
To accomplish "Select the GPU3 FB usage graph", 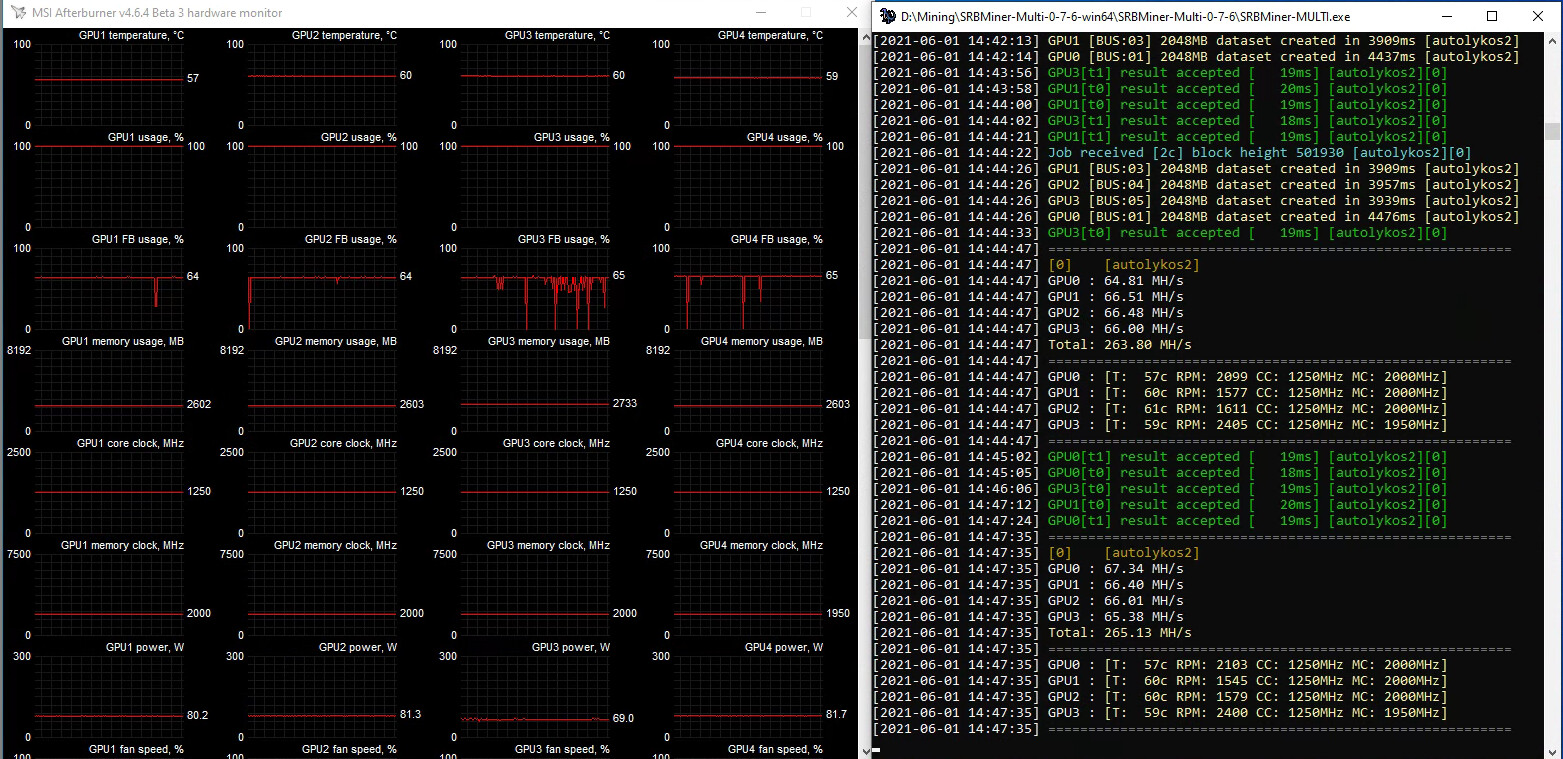I will point(535,289).
